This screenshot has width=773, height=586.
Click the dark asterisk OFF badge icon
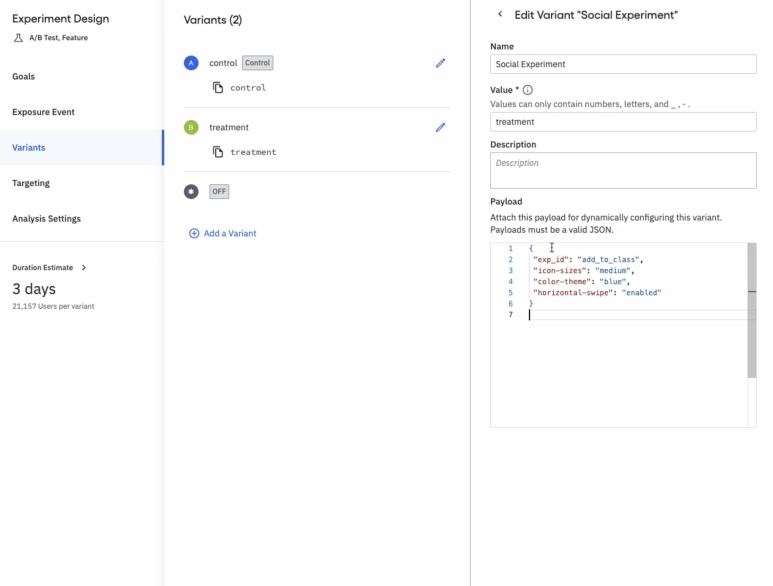tap(191, 191)
